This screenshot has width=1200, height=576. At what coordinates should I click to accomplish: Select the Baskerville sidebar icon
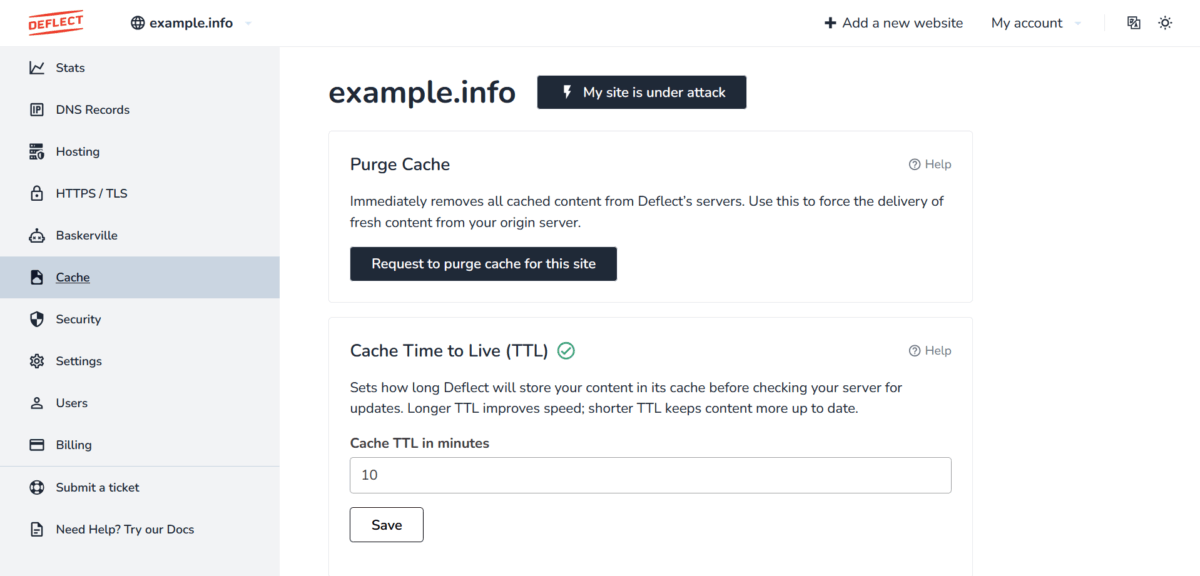36,235
